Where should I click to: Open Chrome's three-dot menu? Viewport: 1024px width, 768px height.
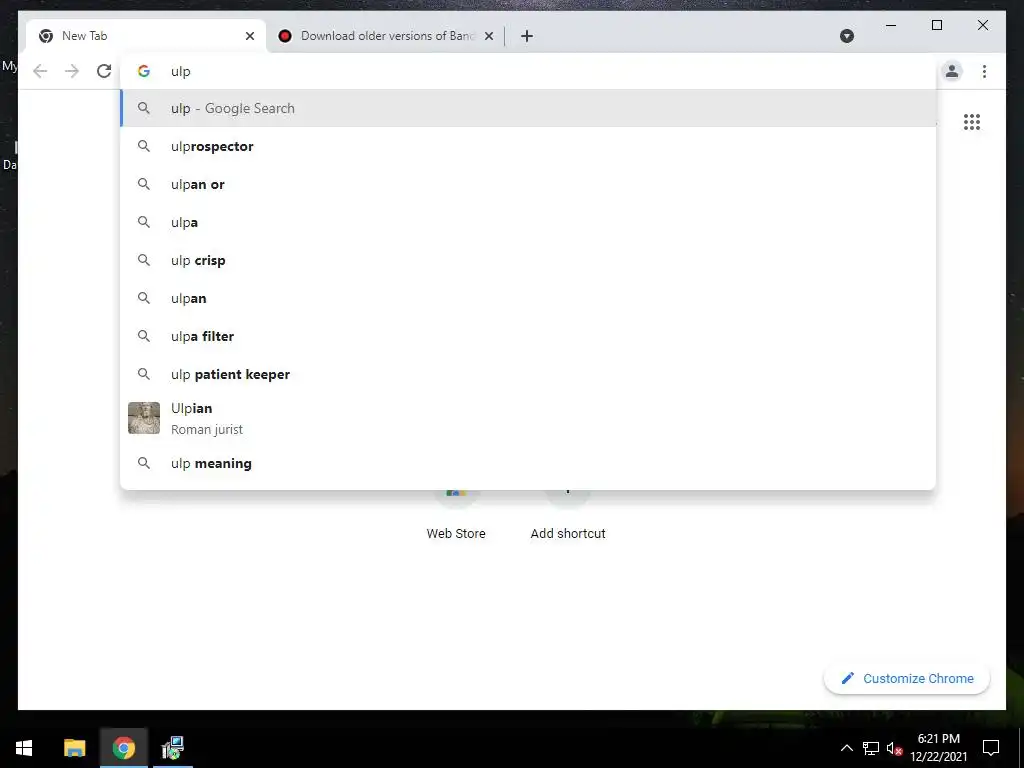984,71
